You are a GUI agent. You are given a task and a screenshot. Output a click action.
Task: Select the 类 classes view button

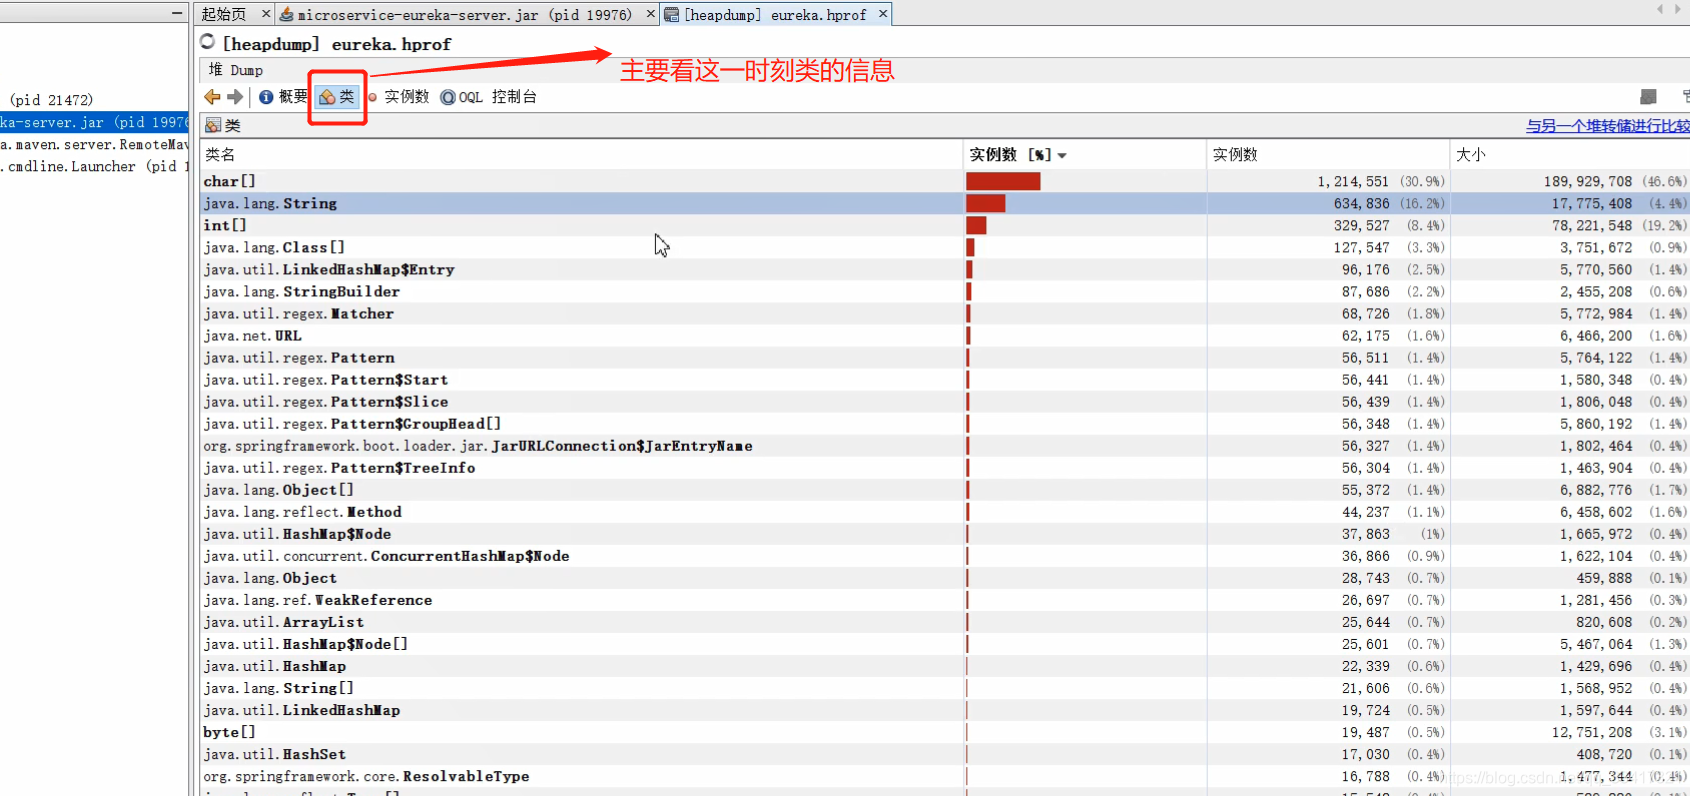[337, 97]
